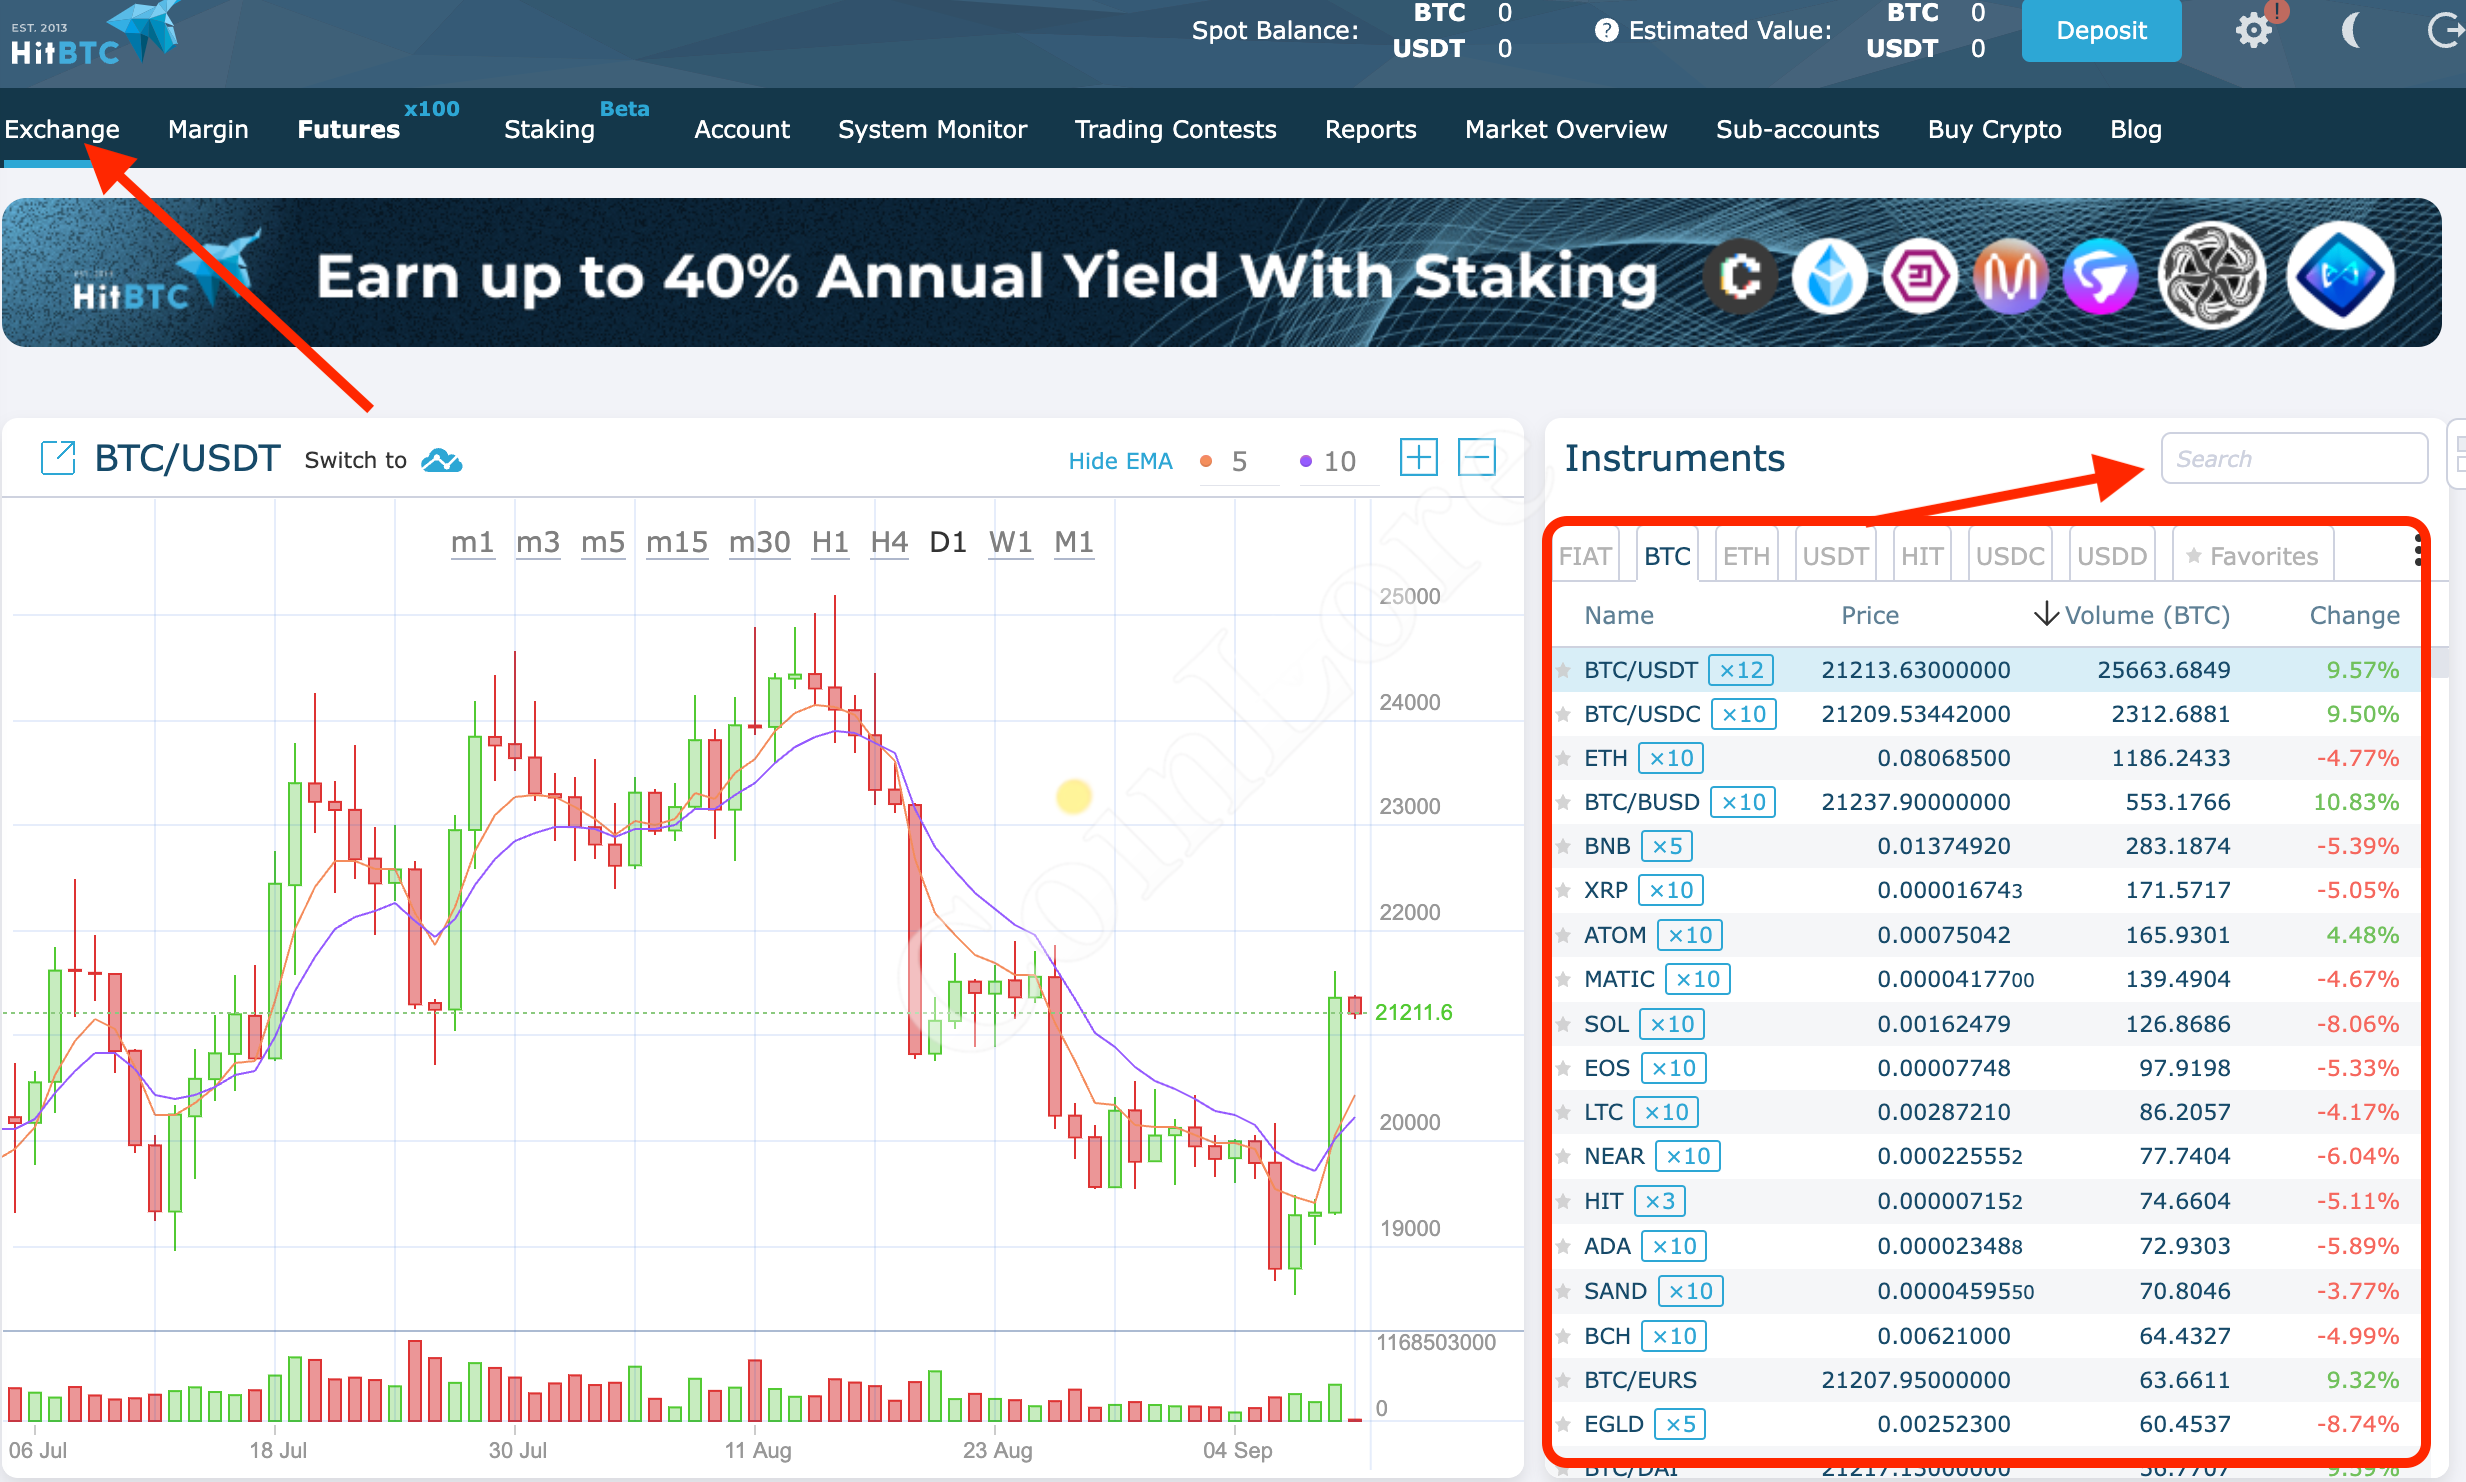The image size is (2466, 1482).
Task: Select the Staking navigation tab
Action: tap(546, 129)
